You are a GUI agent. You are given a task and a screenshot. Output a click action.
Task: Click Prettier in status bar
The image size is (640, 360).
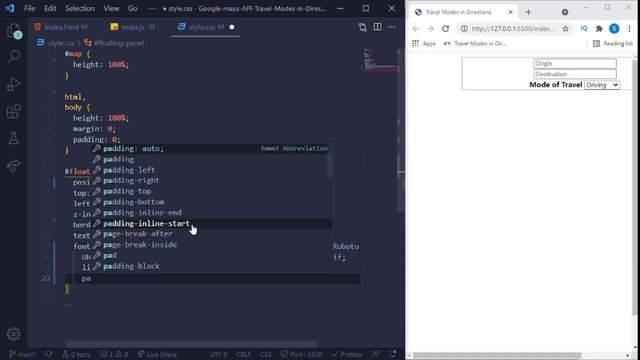347,354
